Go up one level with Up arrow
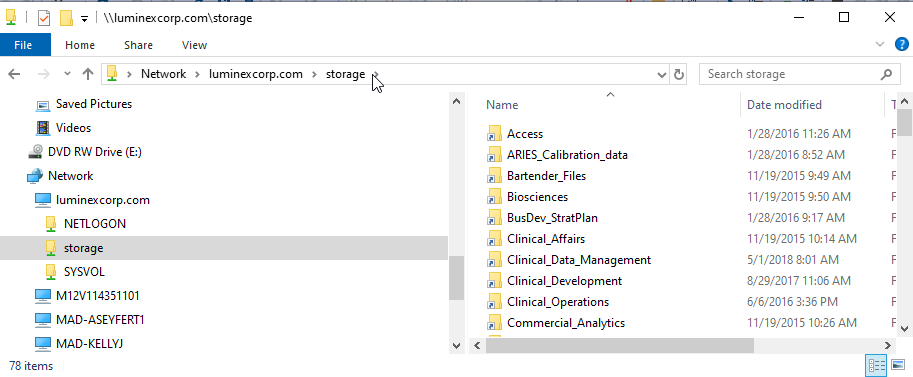 click(88, 74)
